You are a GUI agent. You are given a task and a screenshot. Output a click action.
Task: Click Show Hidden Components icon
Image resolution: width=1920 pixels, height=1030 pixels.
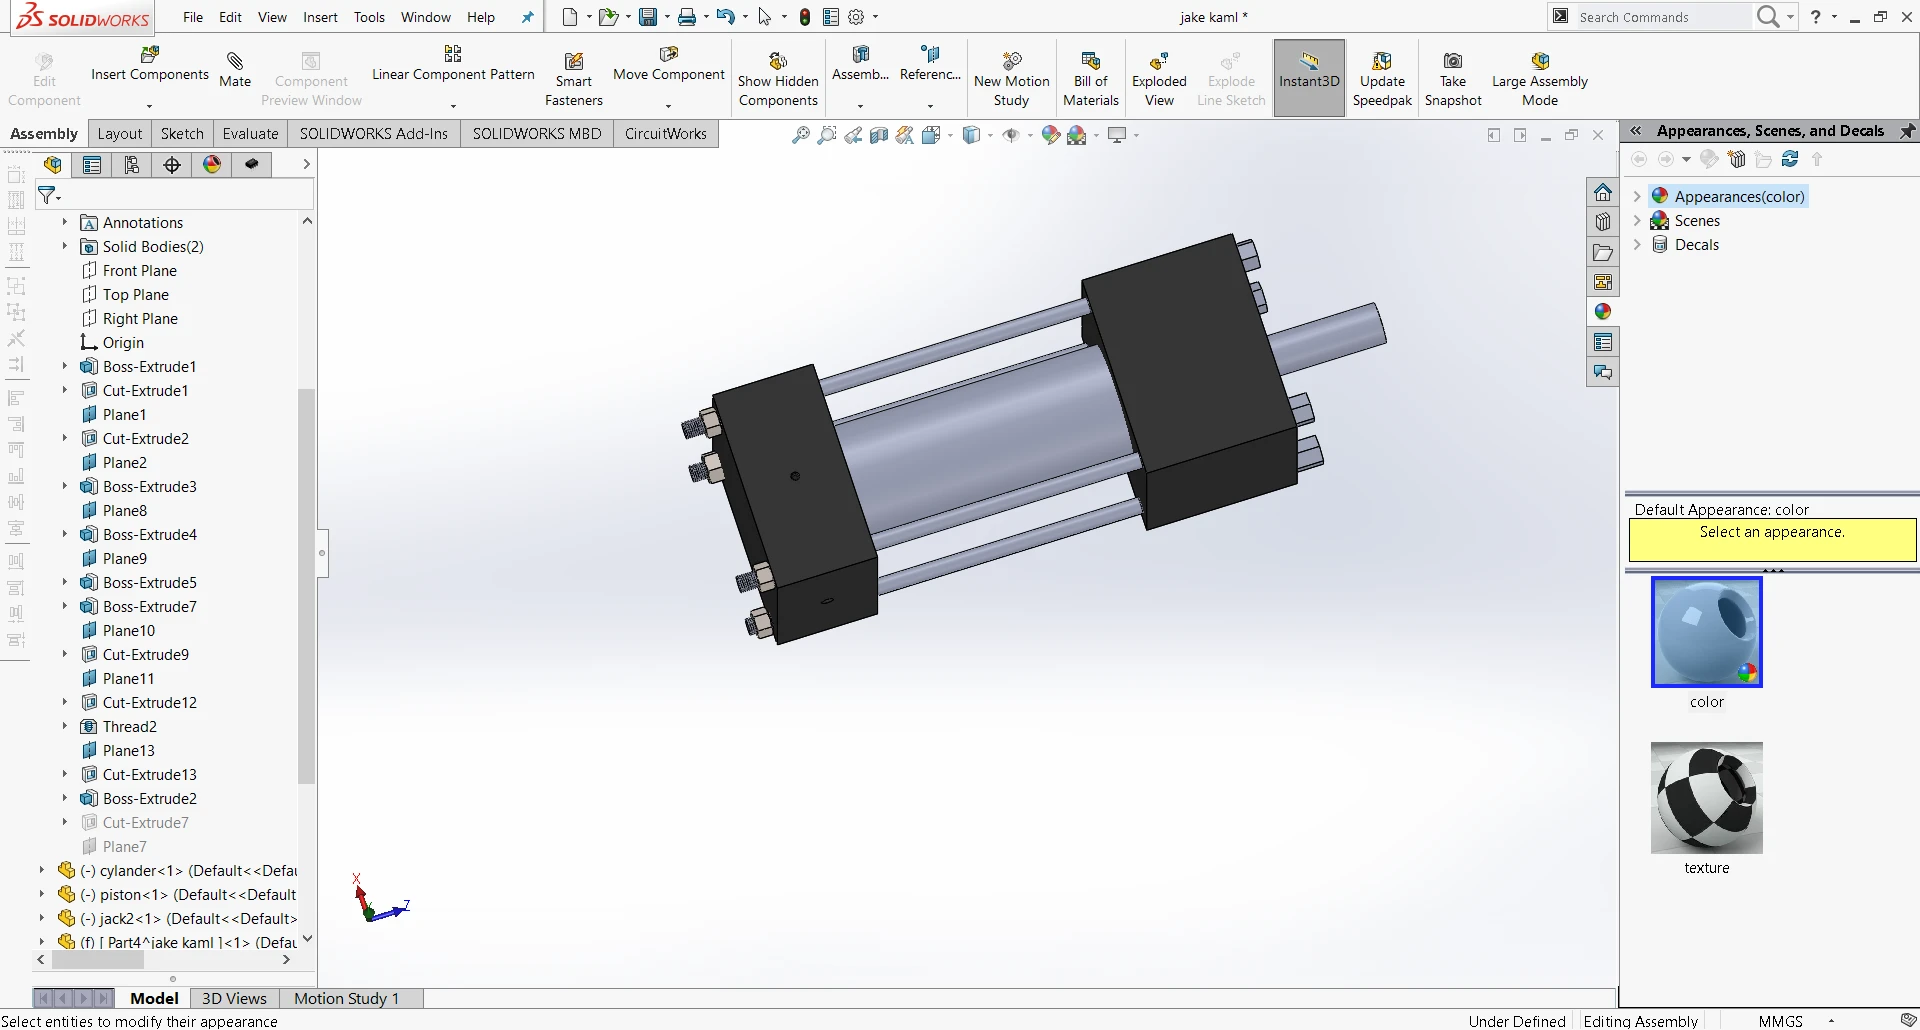tap(778, 62)
